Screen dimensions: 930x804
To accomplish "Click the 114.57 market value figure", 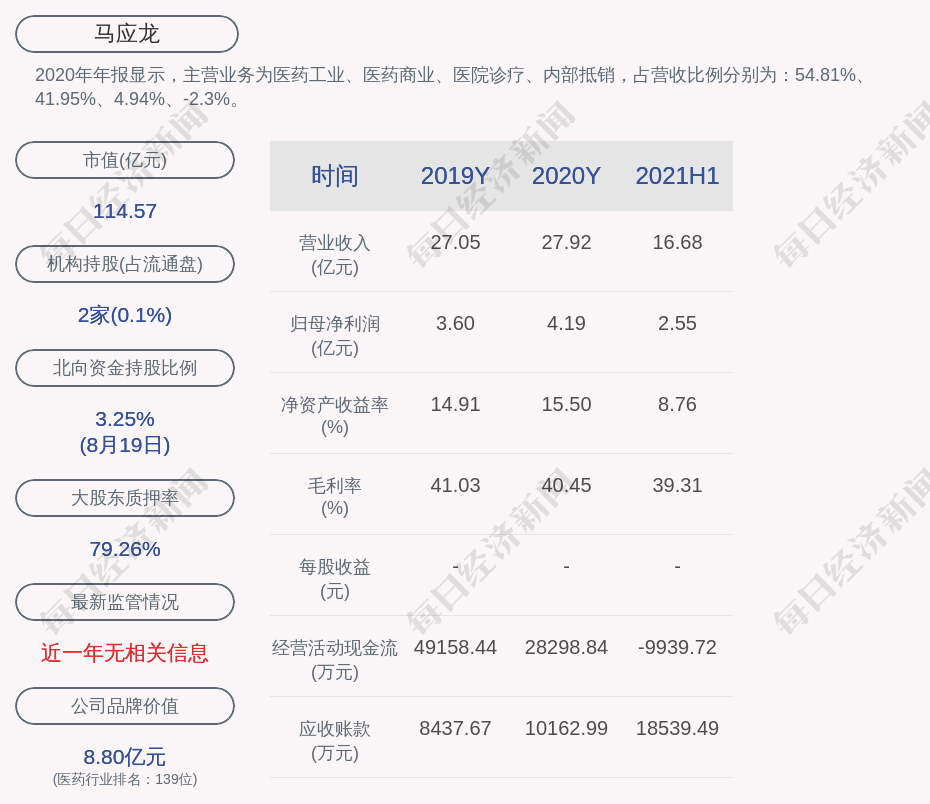I will (125, 211).
